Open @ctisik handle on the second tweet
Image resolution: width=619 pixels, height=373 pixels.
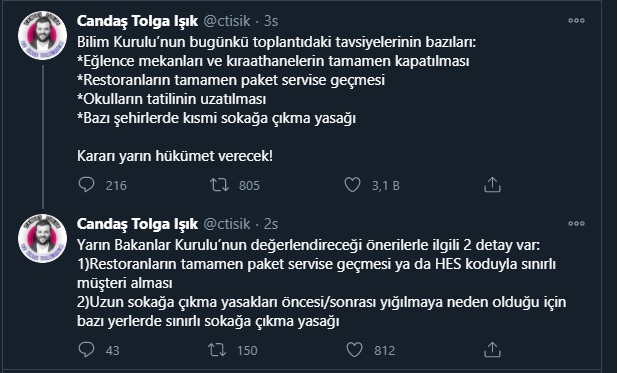(227, 224)
